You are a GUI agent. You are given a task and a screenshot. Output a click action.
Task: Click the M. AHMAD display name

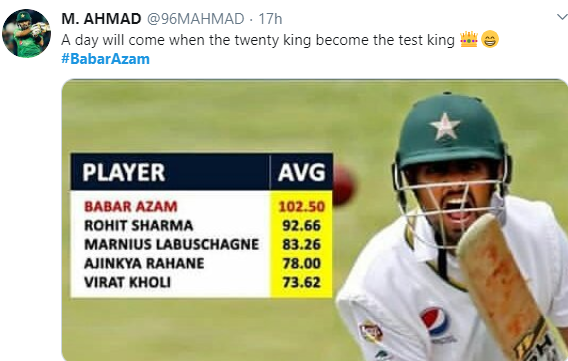click(x=101, y=18)
